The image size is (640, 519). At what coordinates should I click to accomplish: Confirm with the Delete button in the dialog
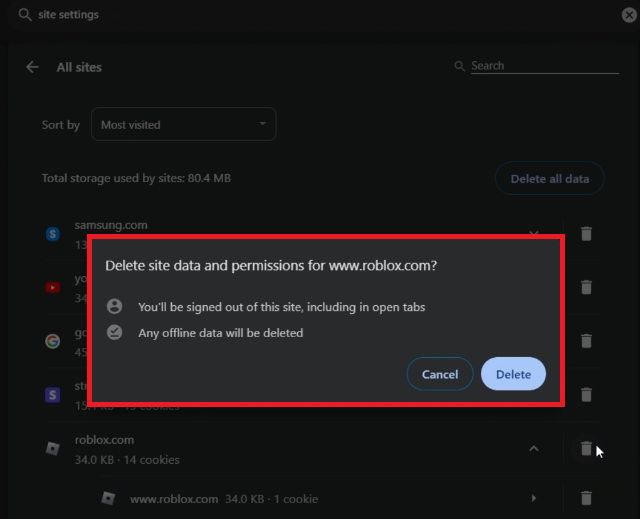[513, 374]
